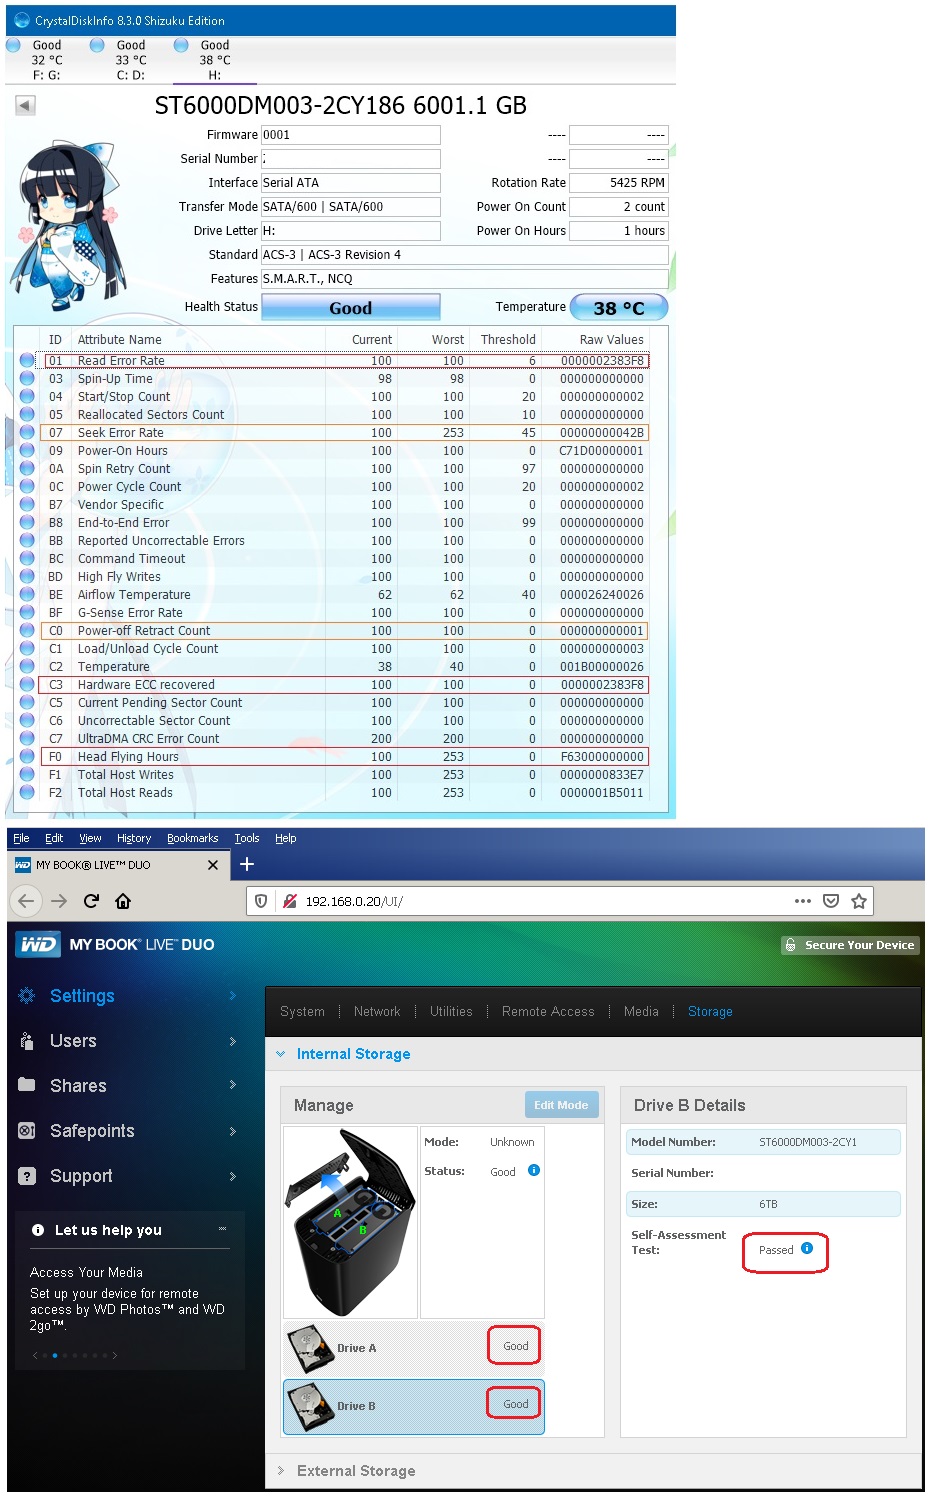Click the insecure connection lock icon
The image size is (929, 1498).
[x=290, y=901]
